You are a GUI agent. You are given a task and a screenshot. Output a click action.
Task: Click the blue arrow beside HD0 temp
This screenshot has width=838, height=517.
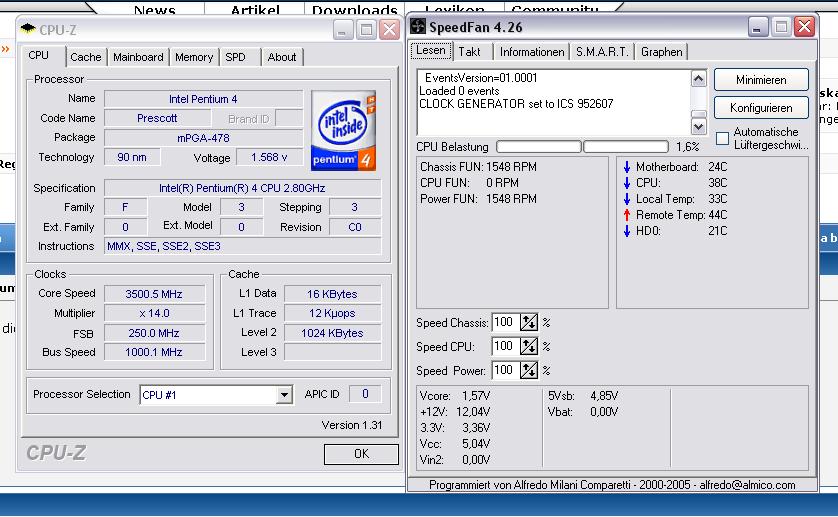click(x=627, y=232)
